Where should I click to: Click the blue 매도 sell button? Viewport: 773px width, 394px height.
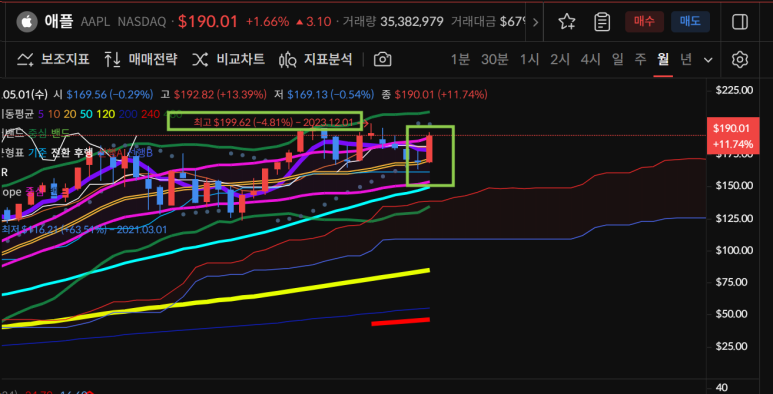[x=690, y=22]
